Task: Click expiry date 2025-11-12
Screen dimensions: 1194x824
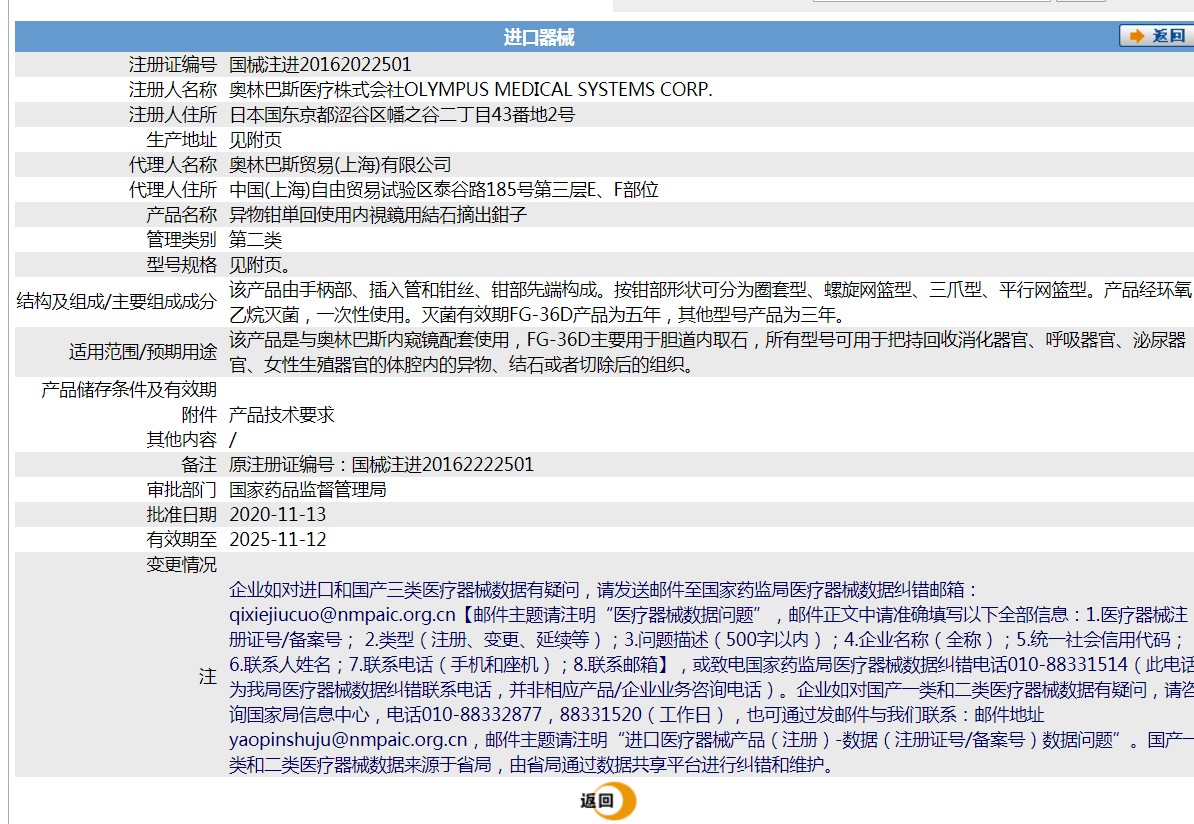Action: [277, 540]
